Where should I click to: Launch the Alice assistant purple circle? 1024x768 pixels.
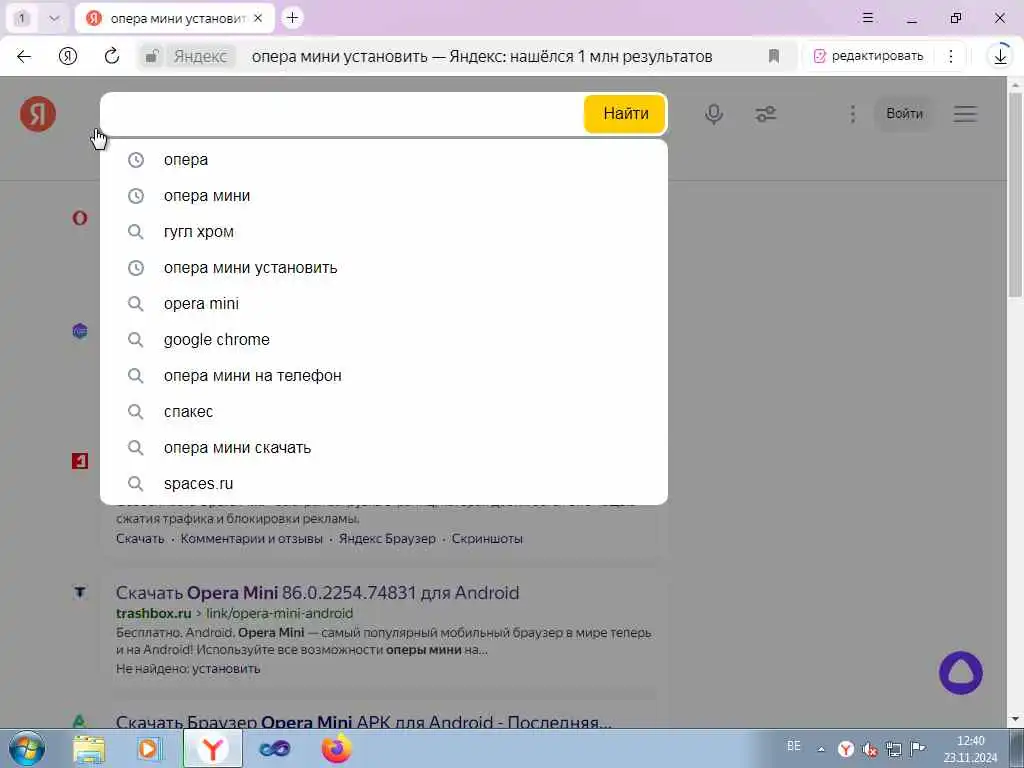pyautogui.click(x=961, y=673)
